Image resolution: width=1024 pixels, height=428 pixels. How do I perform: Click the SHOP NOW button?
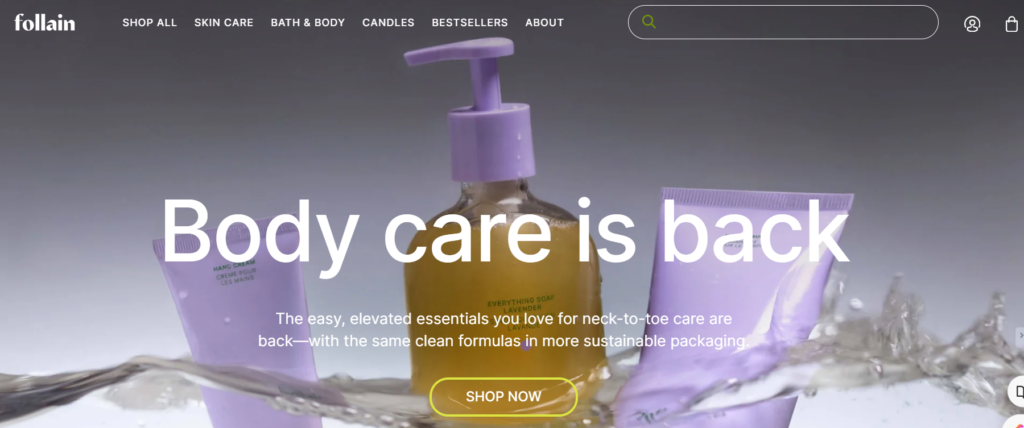(504, 397)
